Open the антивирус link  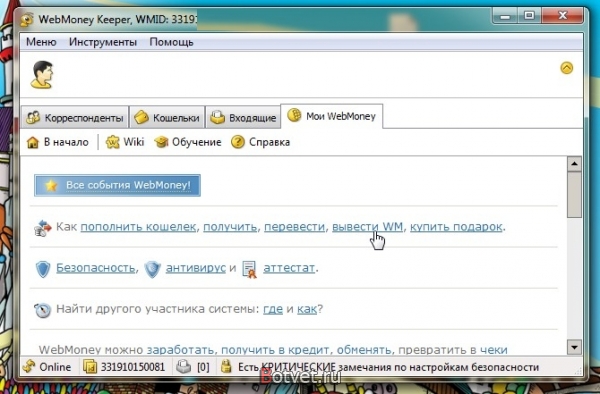tap(196, 268)
